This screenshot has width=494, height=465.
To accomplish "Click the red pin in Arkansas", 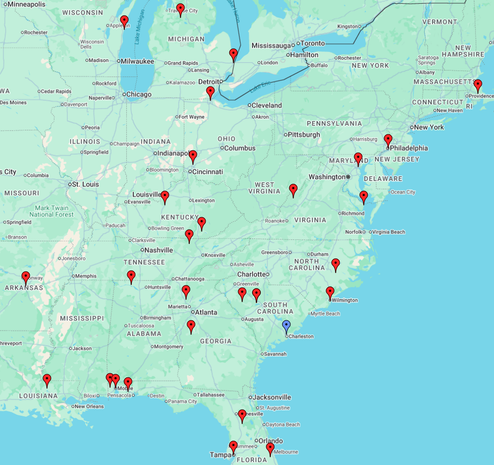I will tap(26, 278).
